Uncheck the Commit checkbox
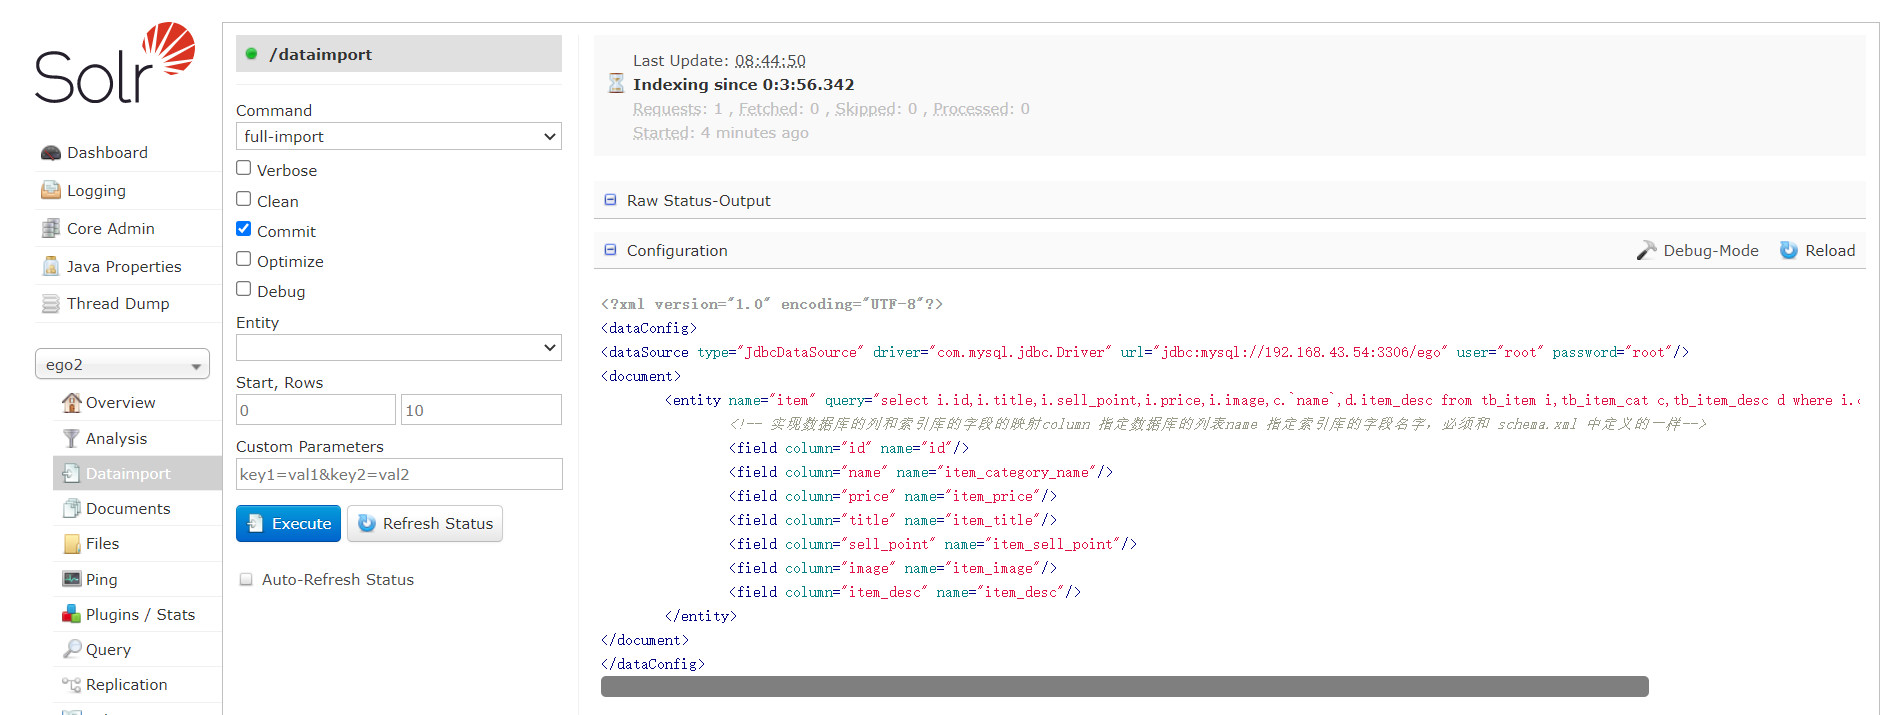 244,228
